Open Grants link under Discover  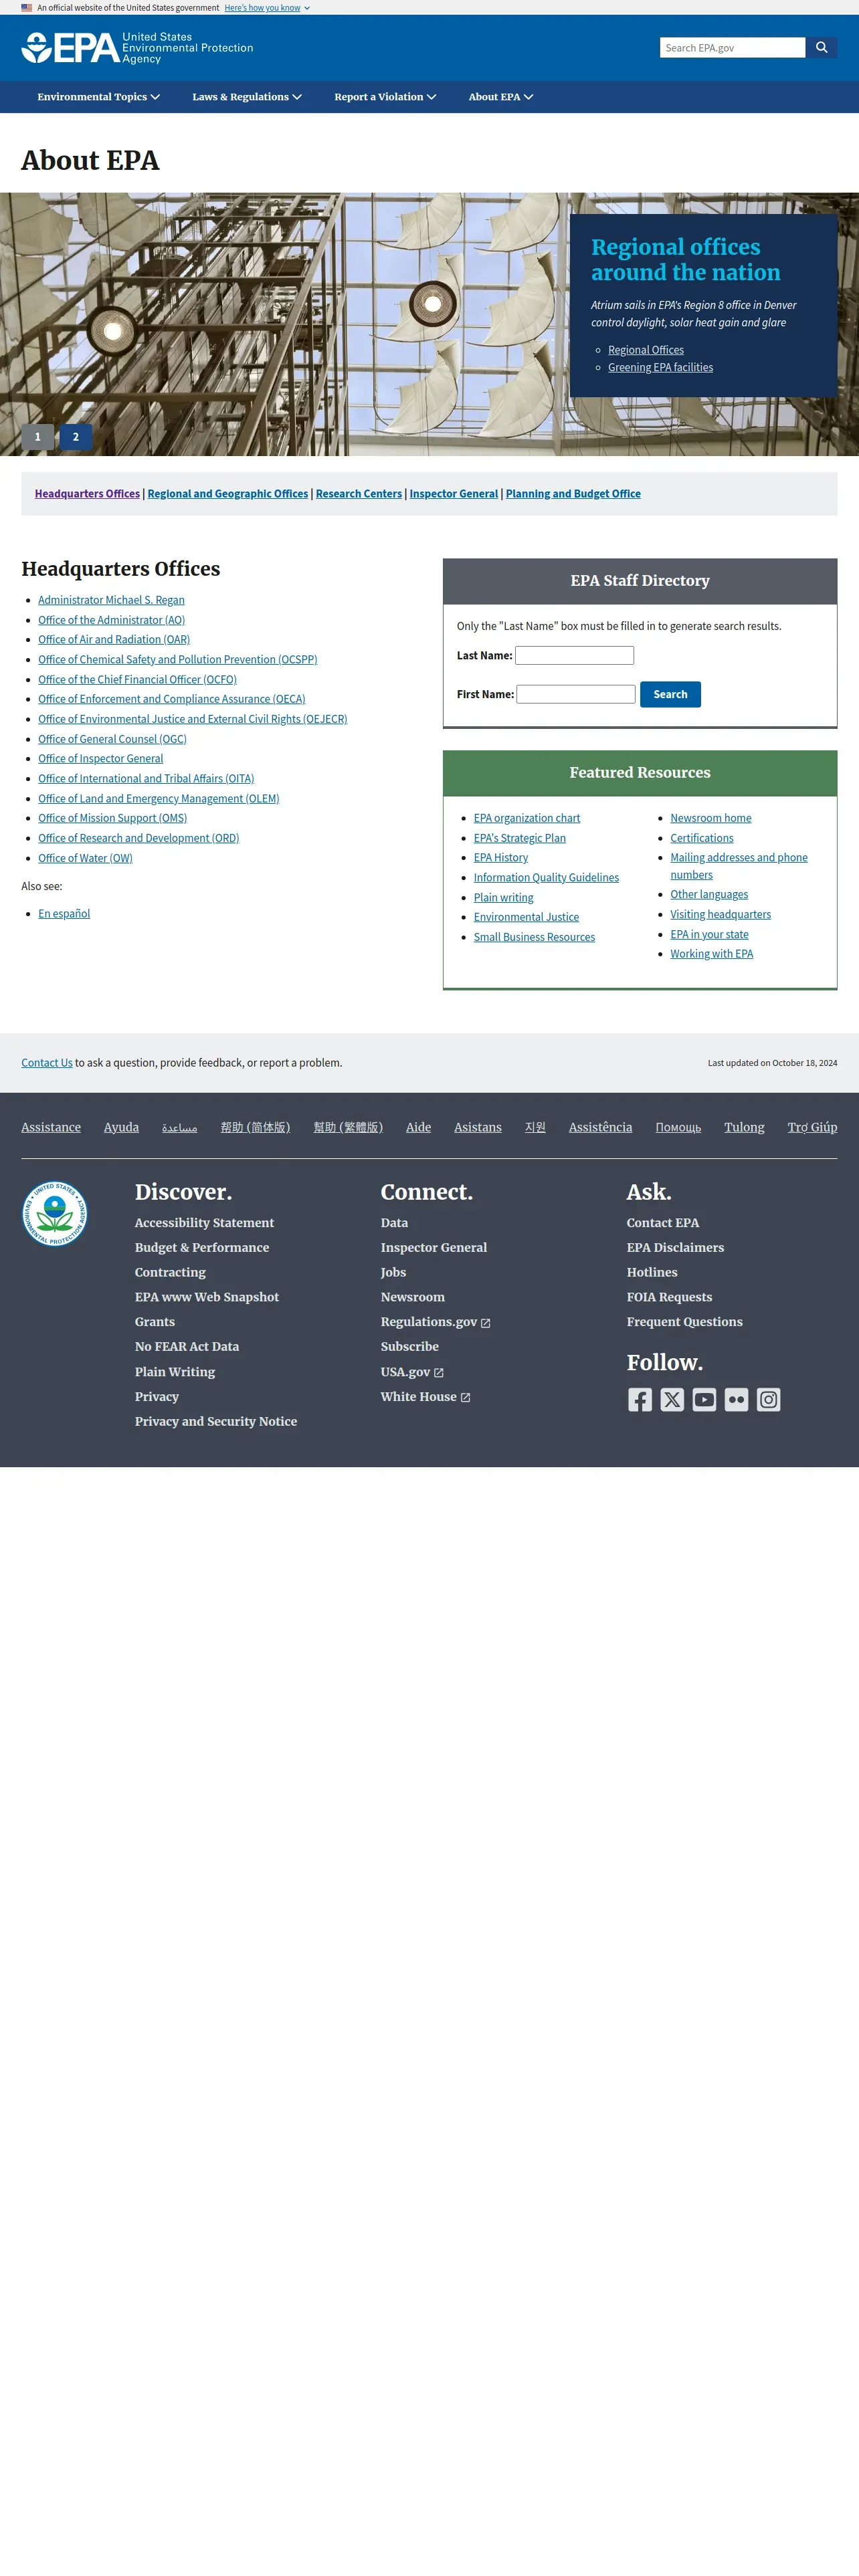click(155, 1322)
